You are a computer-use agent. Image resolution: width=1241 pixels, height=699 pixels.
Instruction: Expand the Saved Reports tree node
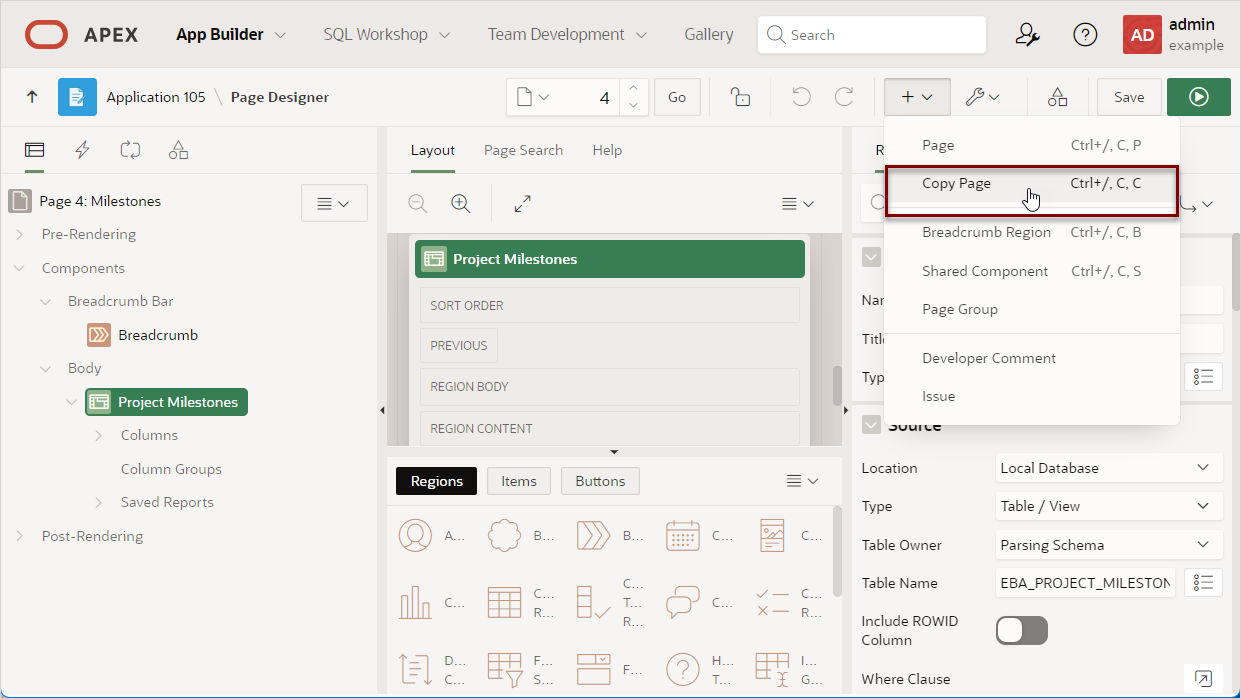(99, 502)
